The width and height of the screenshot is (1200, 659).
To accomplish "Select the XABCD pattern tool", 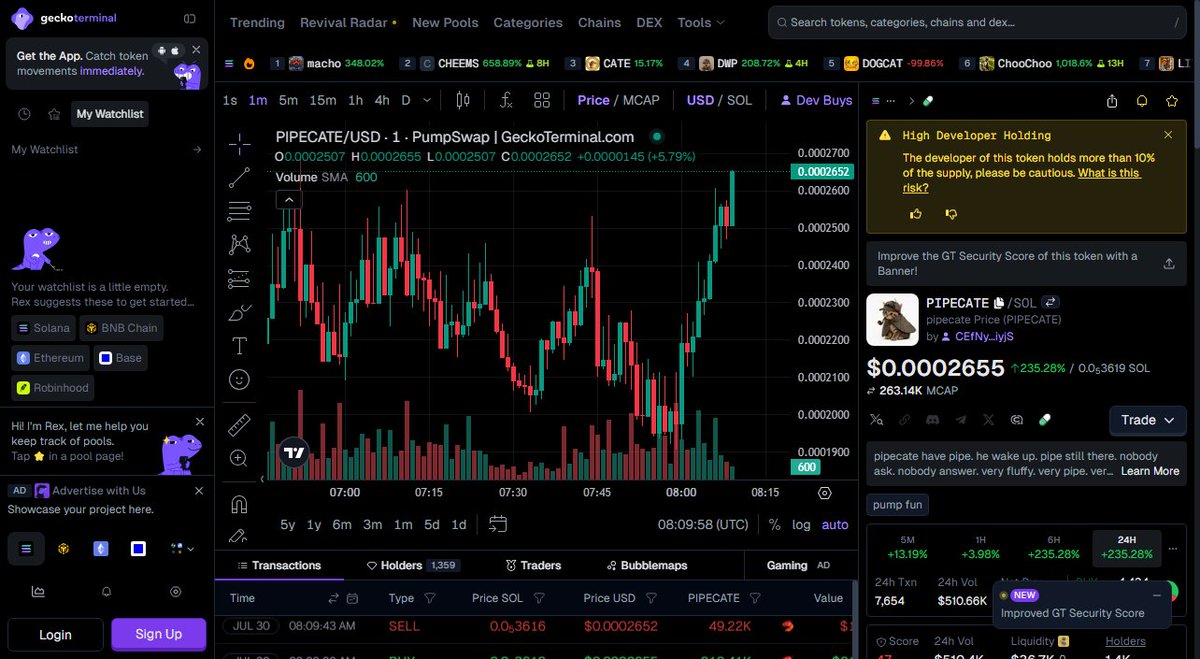I will click(239, 244).
